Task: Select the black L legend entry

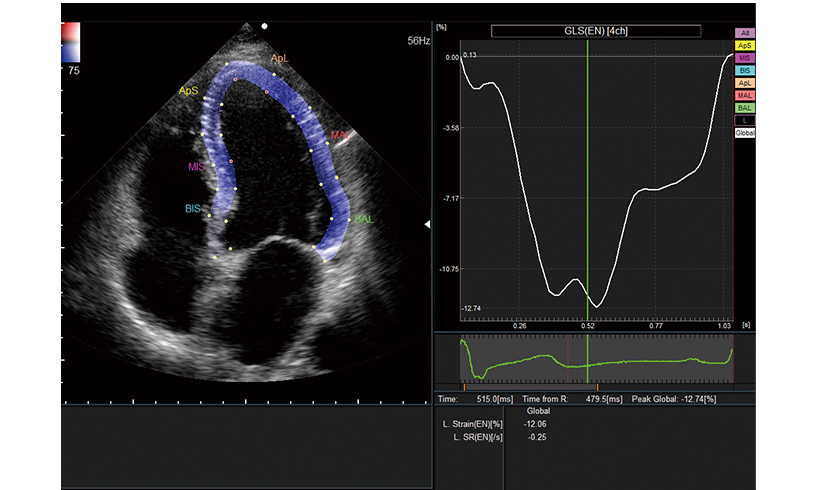Action: point(745,119)
